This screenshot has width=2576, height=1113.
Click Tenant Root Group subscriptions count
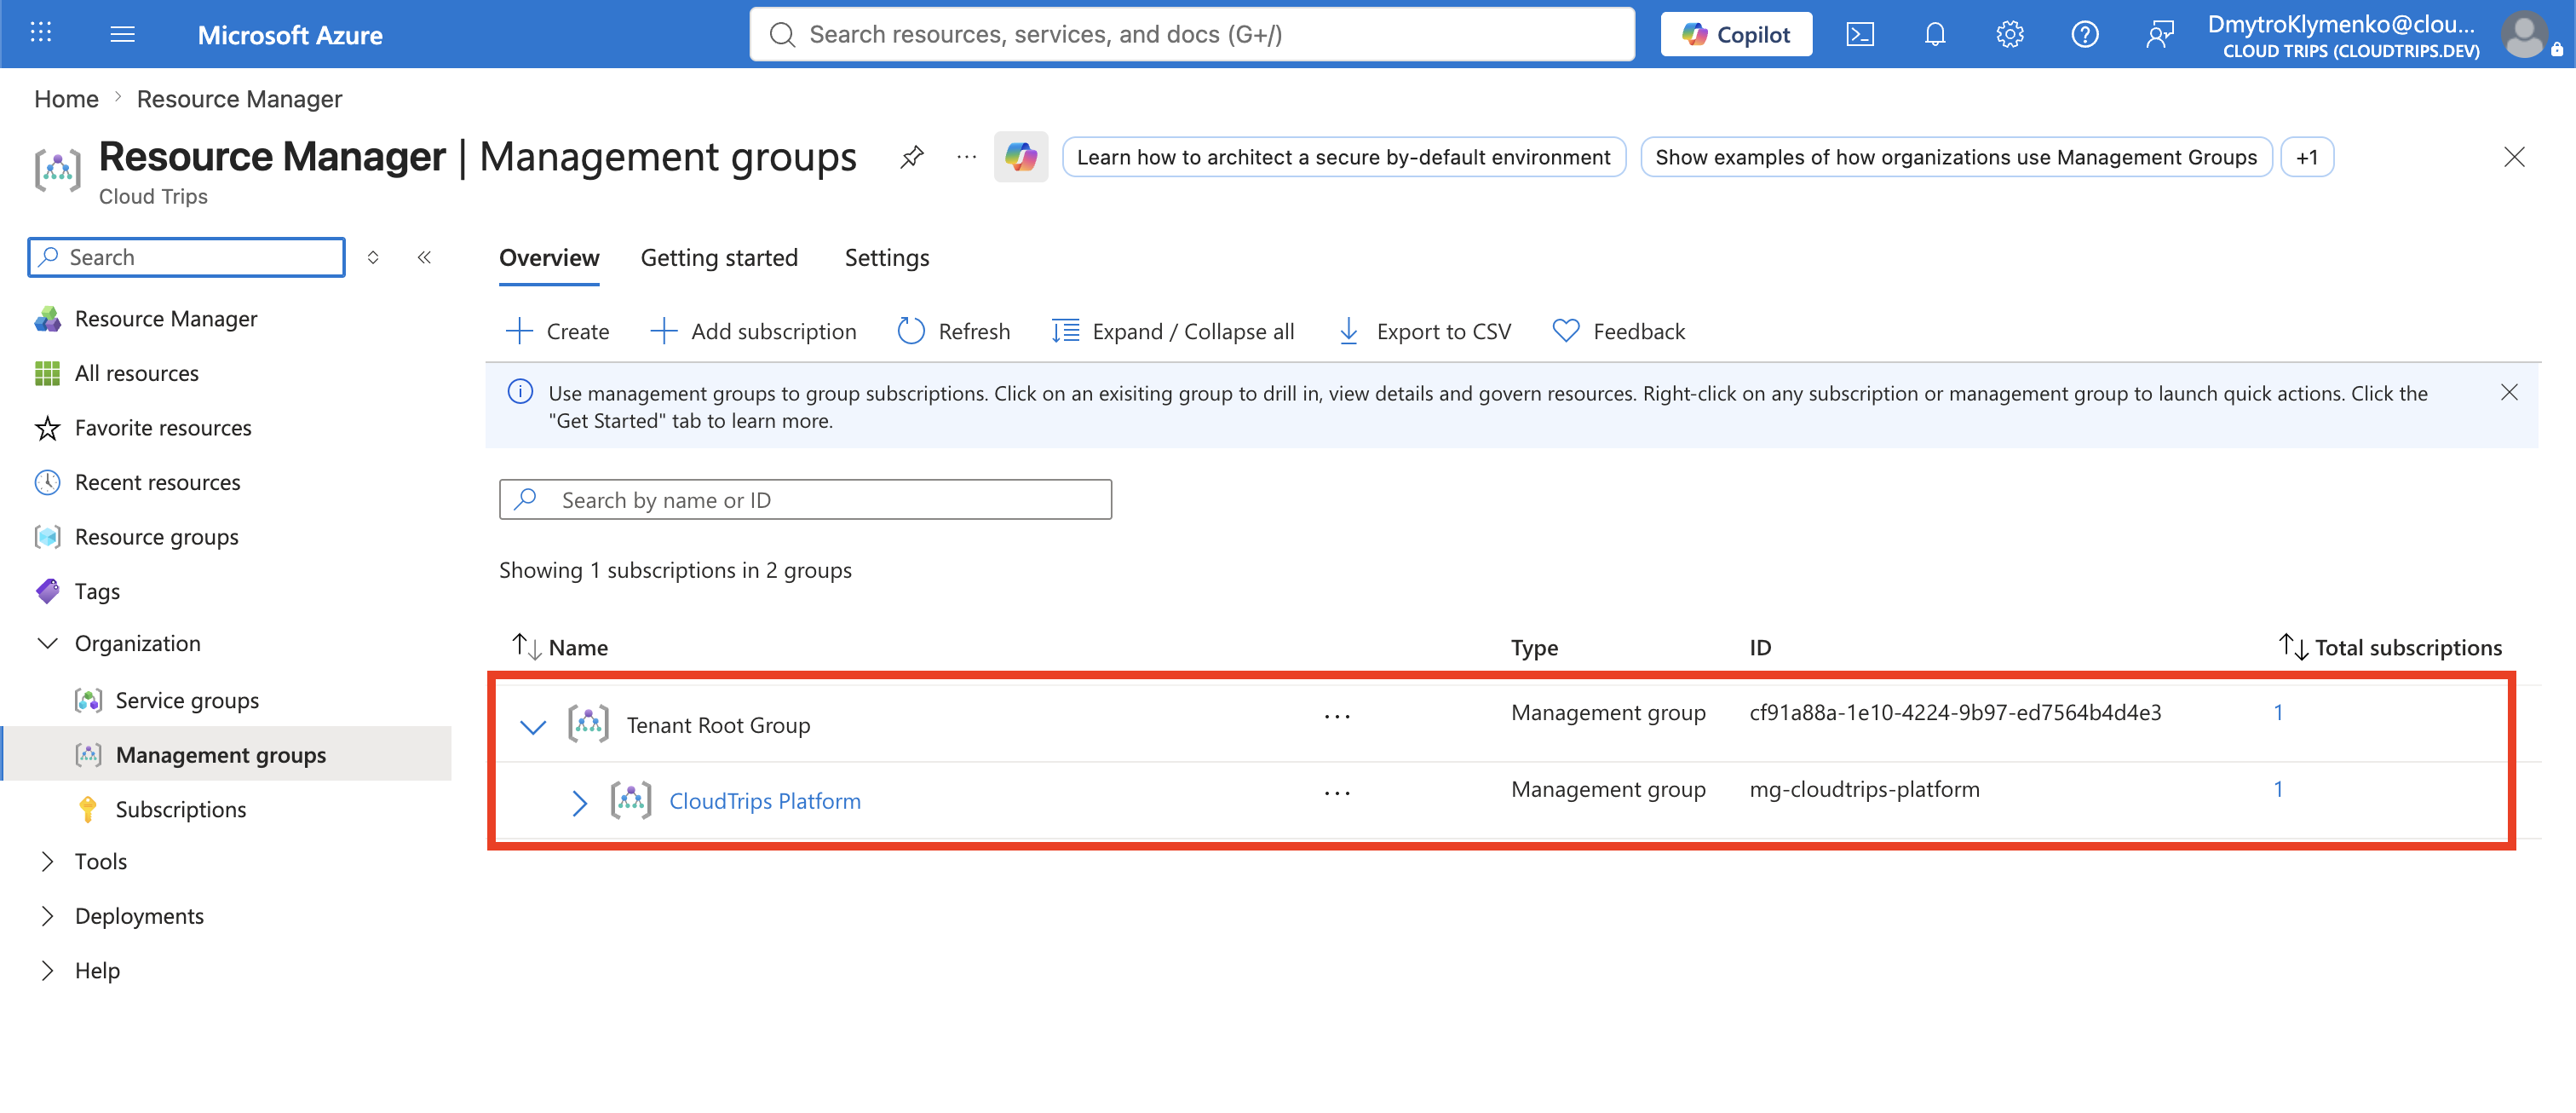click(2278, 713)
